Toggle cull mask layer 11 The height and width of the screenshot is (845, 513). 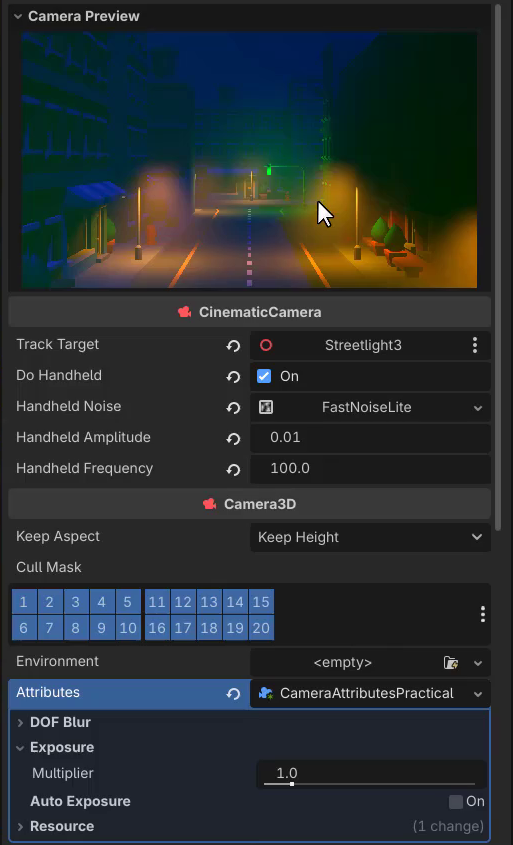pos(157,602)
